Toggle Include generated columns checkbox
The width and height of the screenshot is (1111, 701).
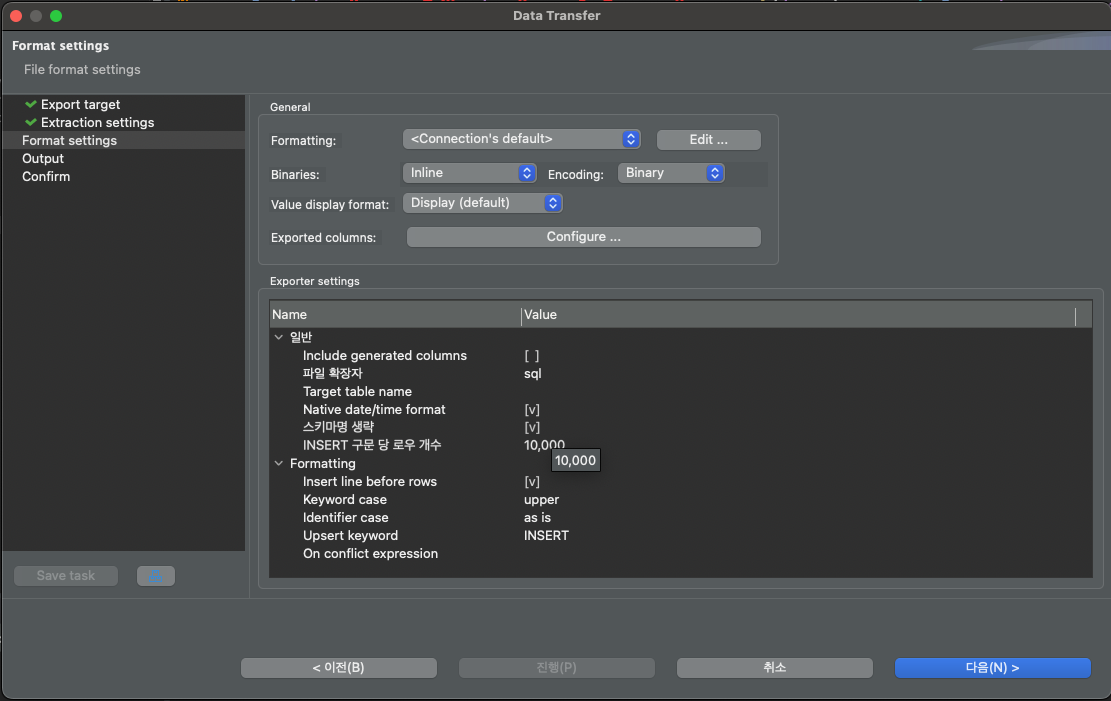[x=531, y=356]
